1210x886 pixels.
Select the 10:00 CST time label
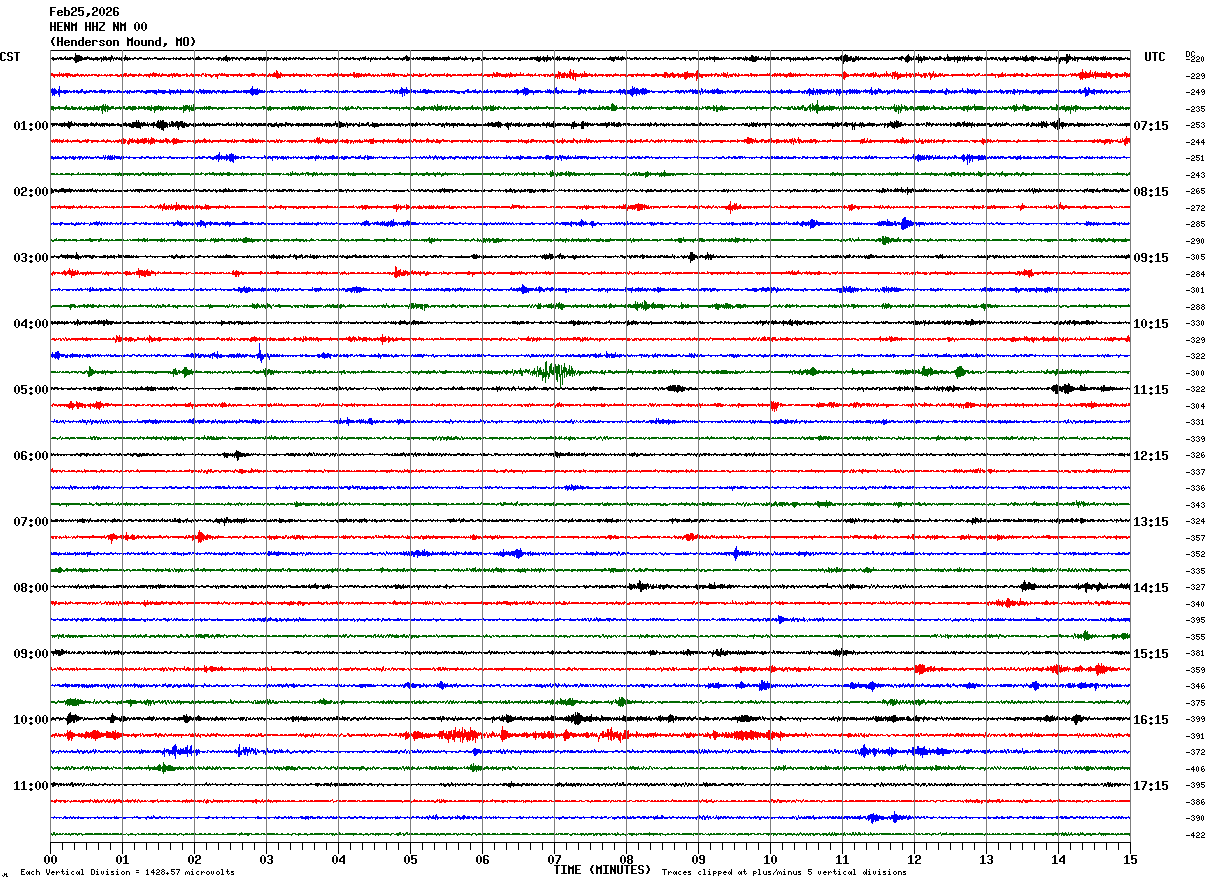31,720
